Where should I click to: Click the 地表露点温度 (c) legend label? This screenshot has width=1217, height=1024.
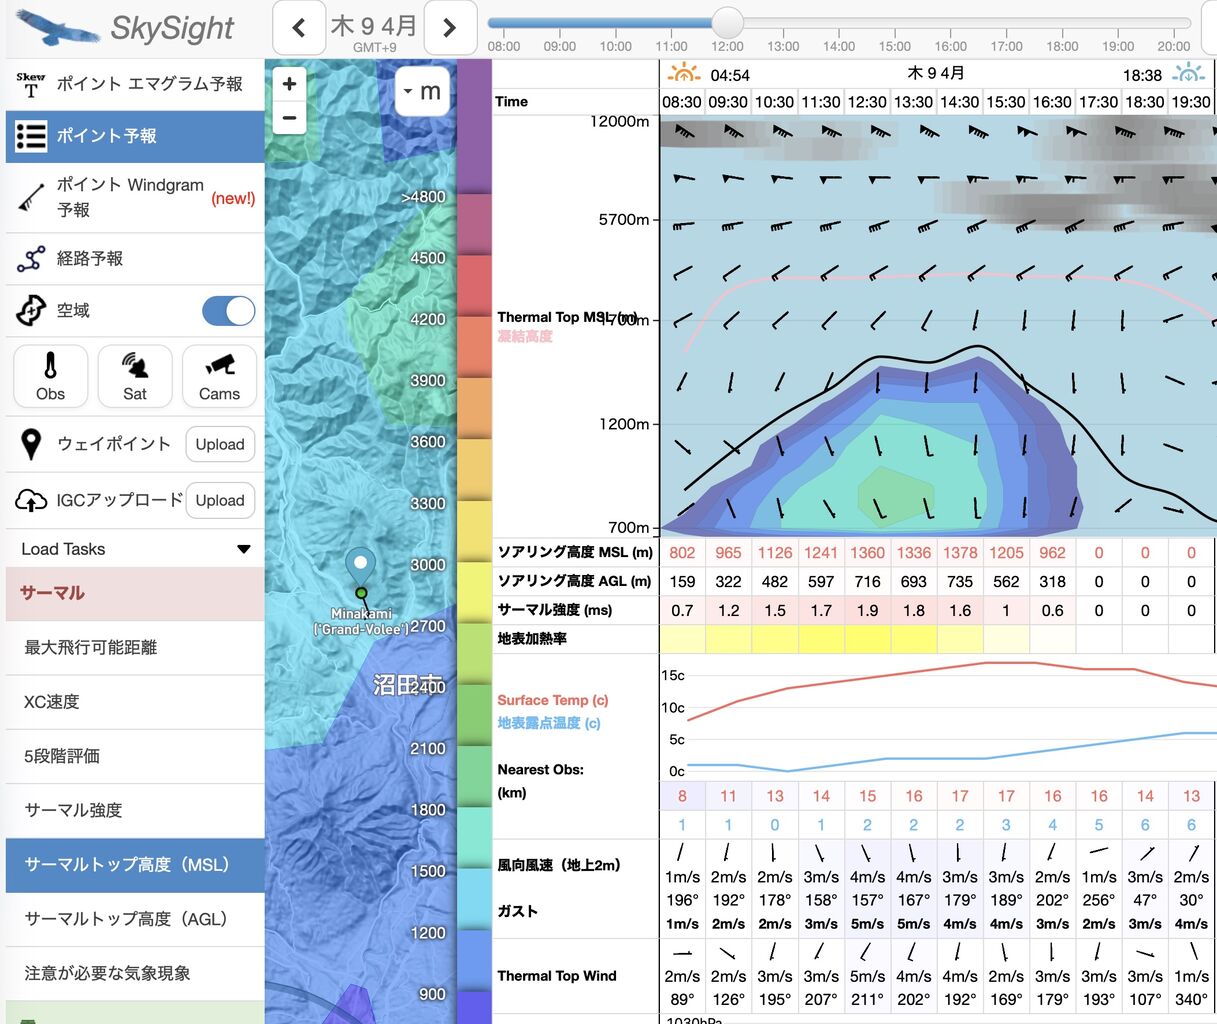click(549, 723)
